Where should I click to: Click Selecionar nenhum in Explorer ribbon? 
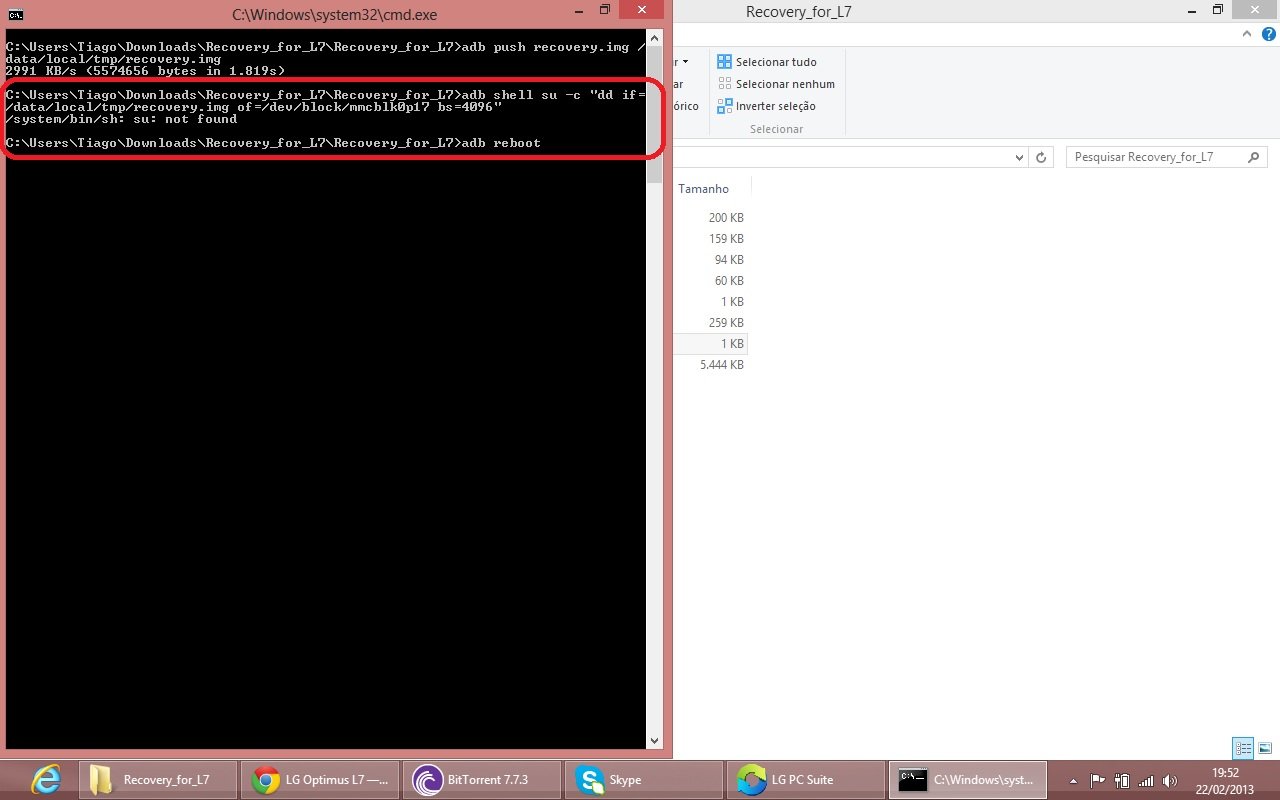[776, 84]
